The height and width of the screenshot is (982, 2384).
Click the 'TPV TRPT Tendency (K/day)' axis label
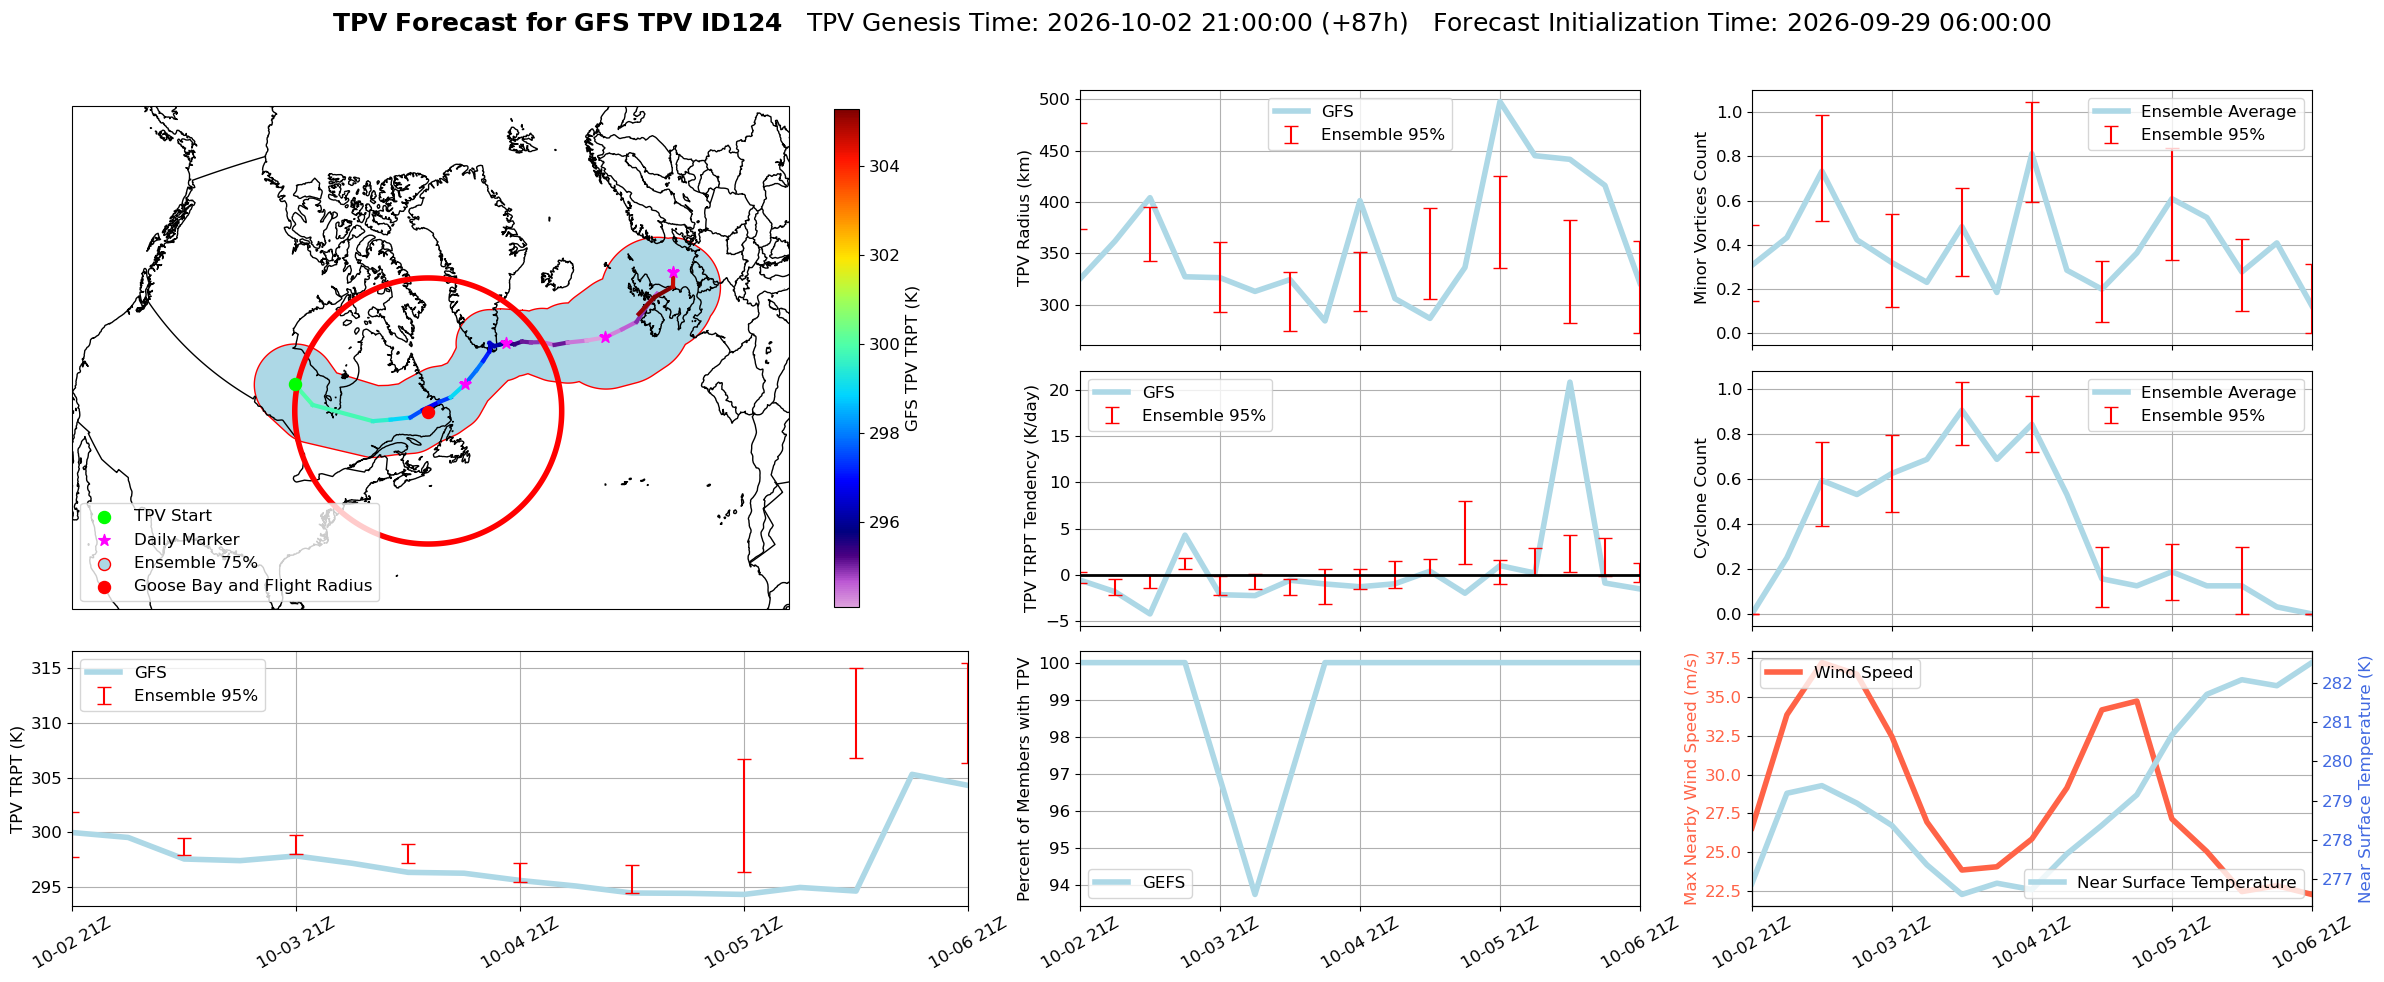point(1030,499)
